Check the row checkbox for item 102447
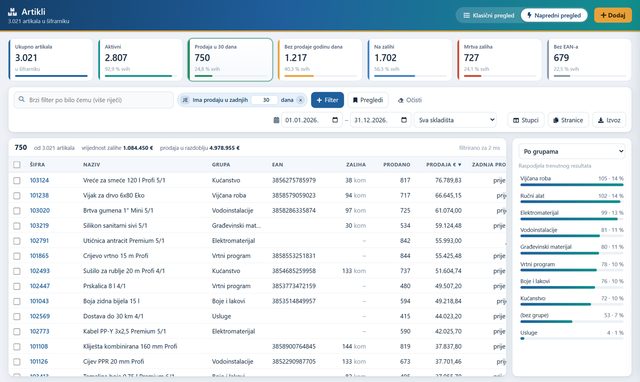 pyautogui.click(x=17, y=286)
